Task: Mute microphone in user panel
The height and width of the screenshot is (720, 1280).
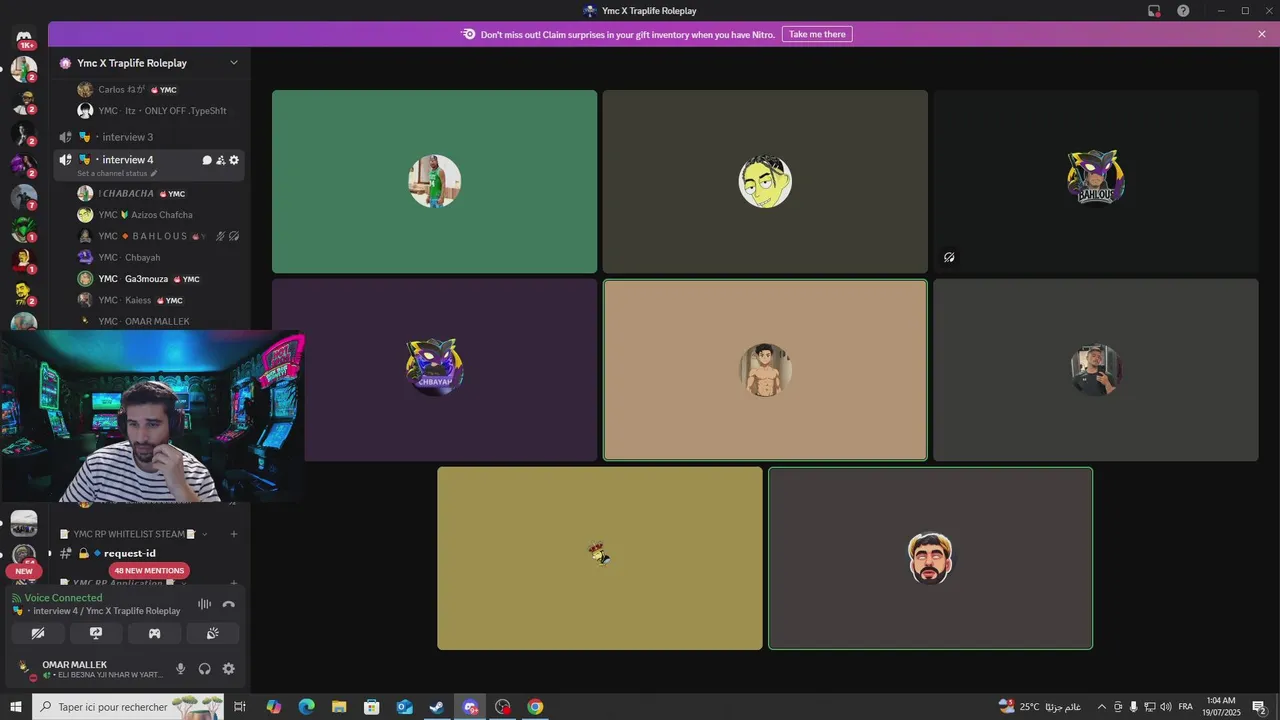Action: coord(181,669)
